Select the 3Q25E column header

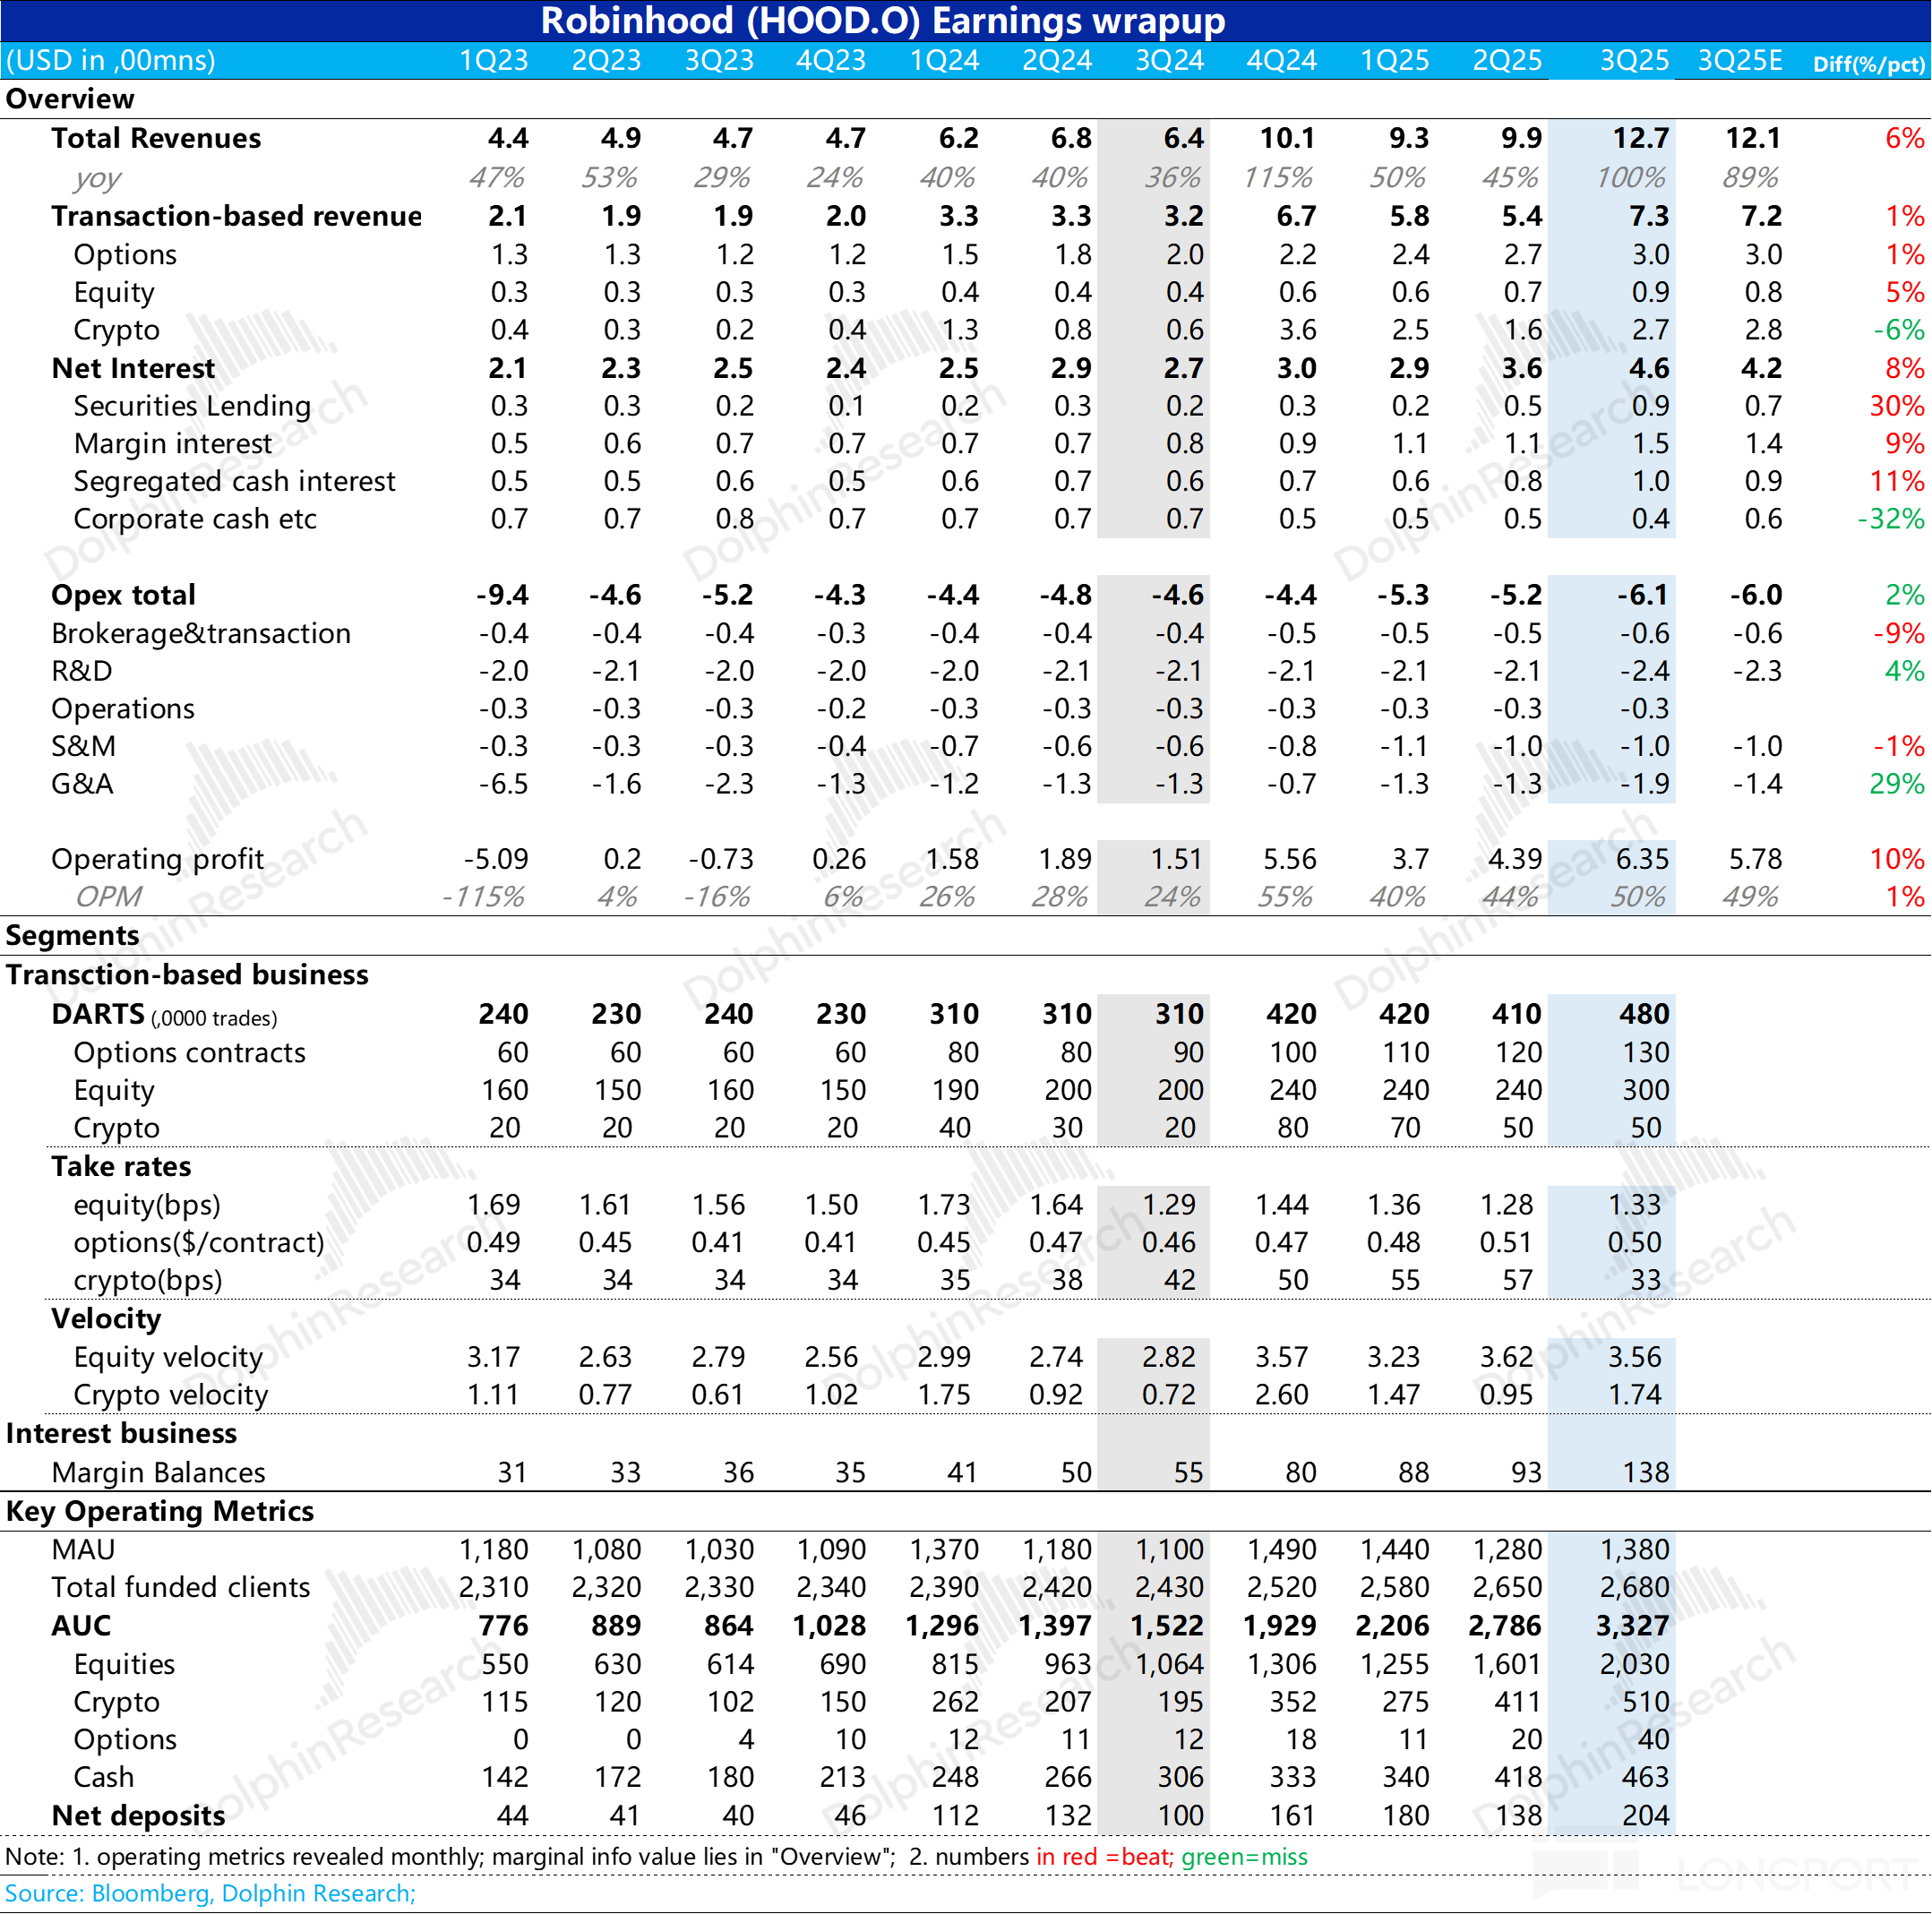[1739, 61]
